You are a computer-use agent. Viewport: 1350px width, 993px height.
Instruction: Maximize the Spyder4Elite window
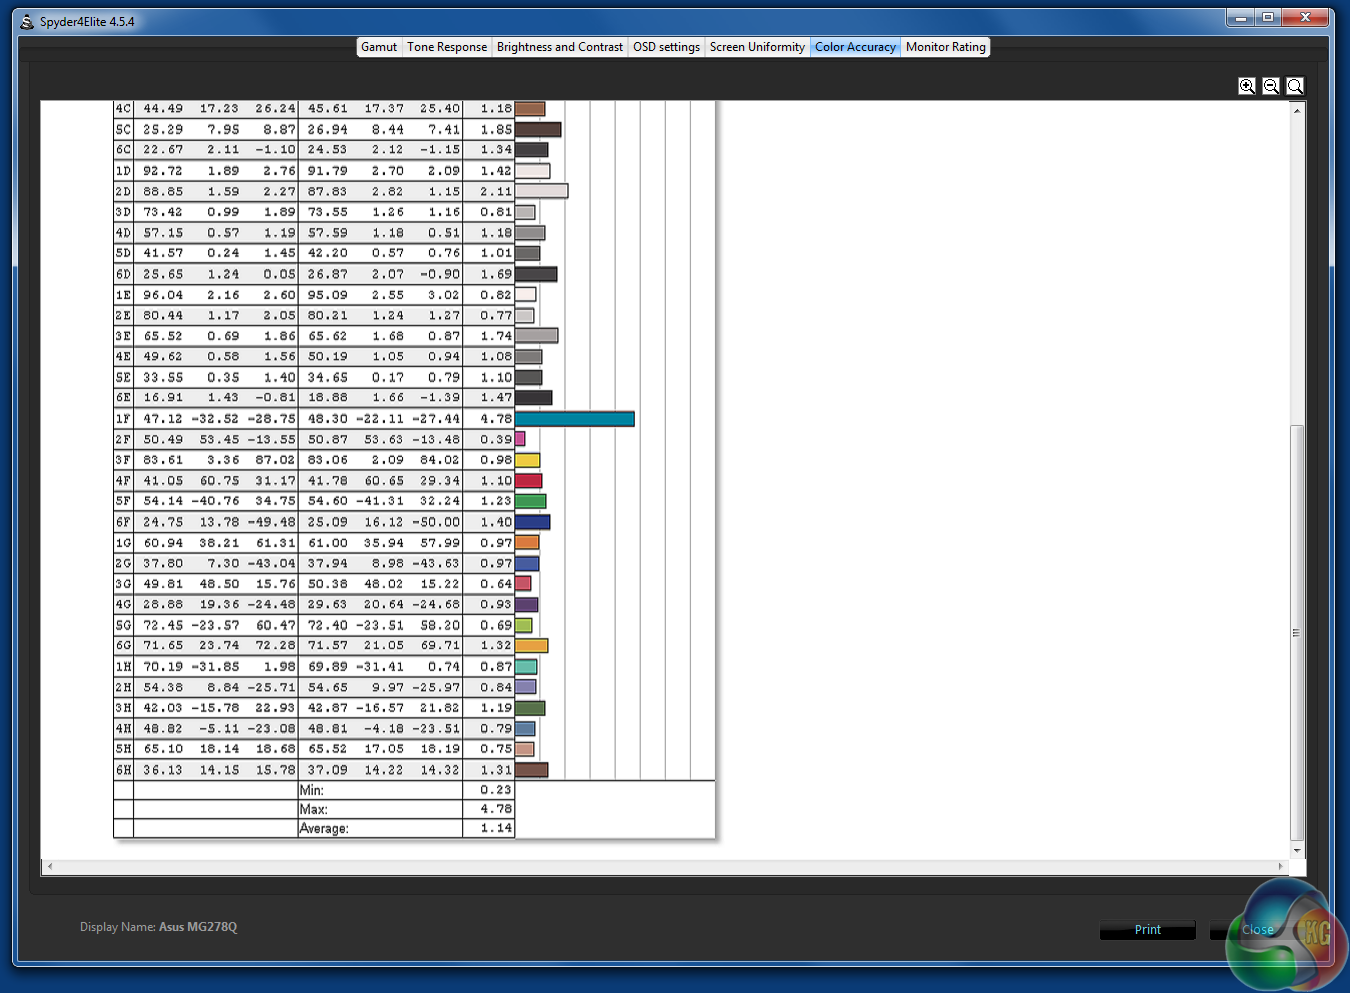1268,17
